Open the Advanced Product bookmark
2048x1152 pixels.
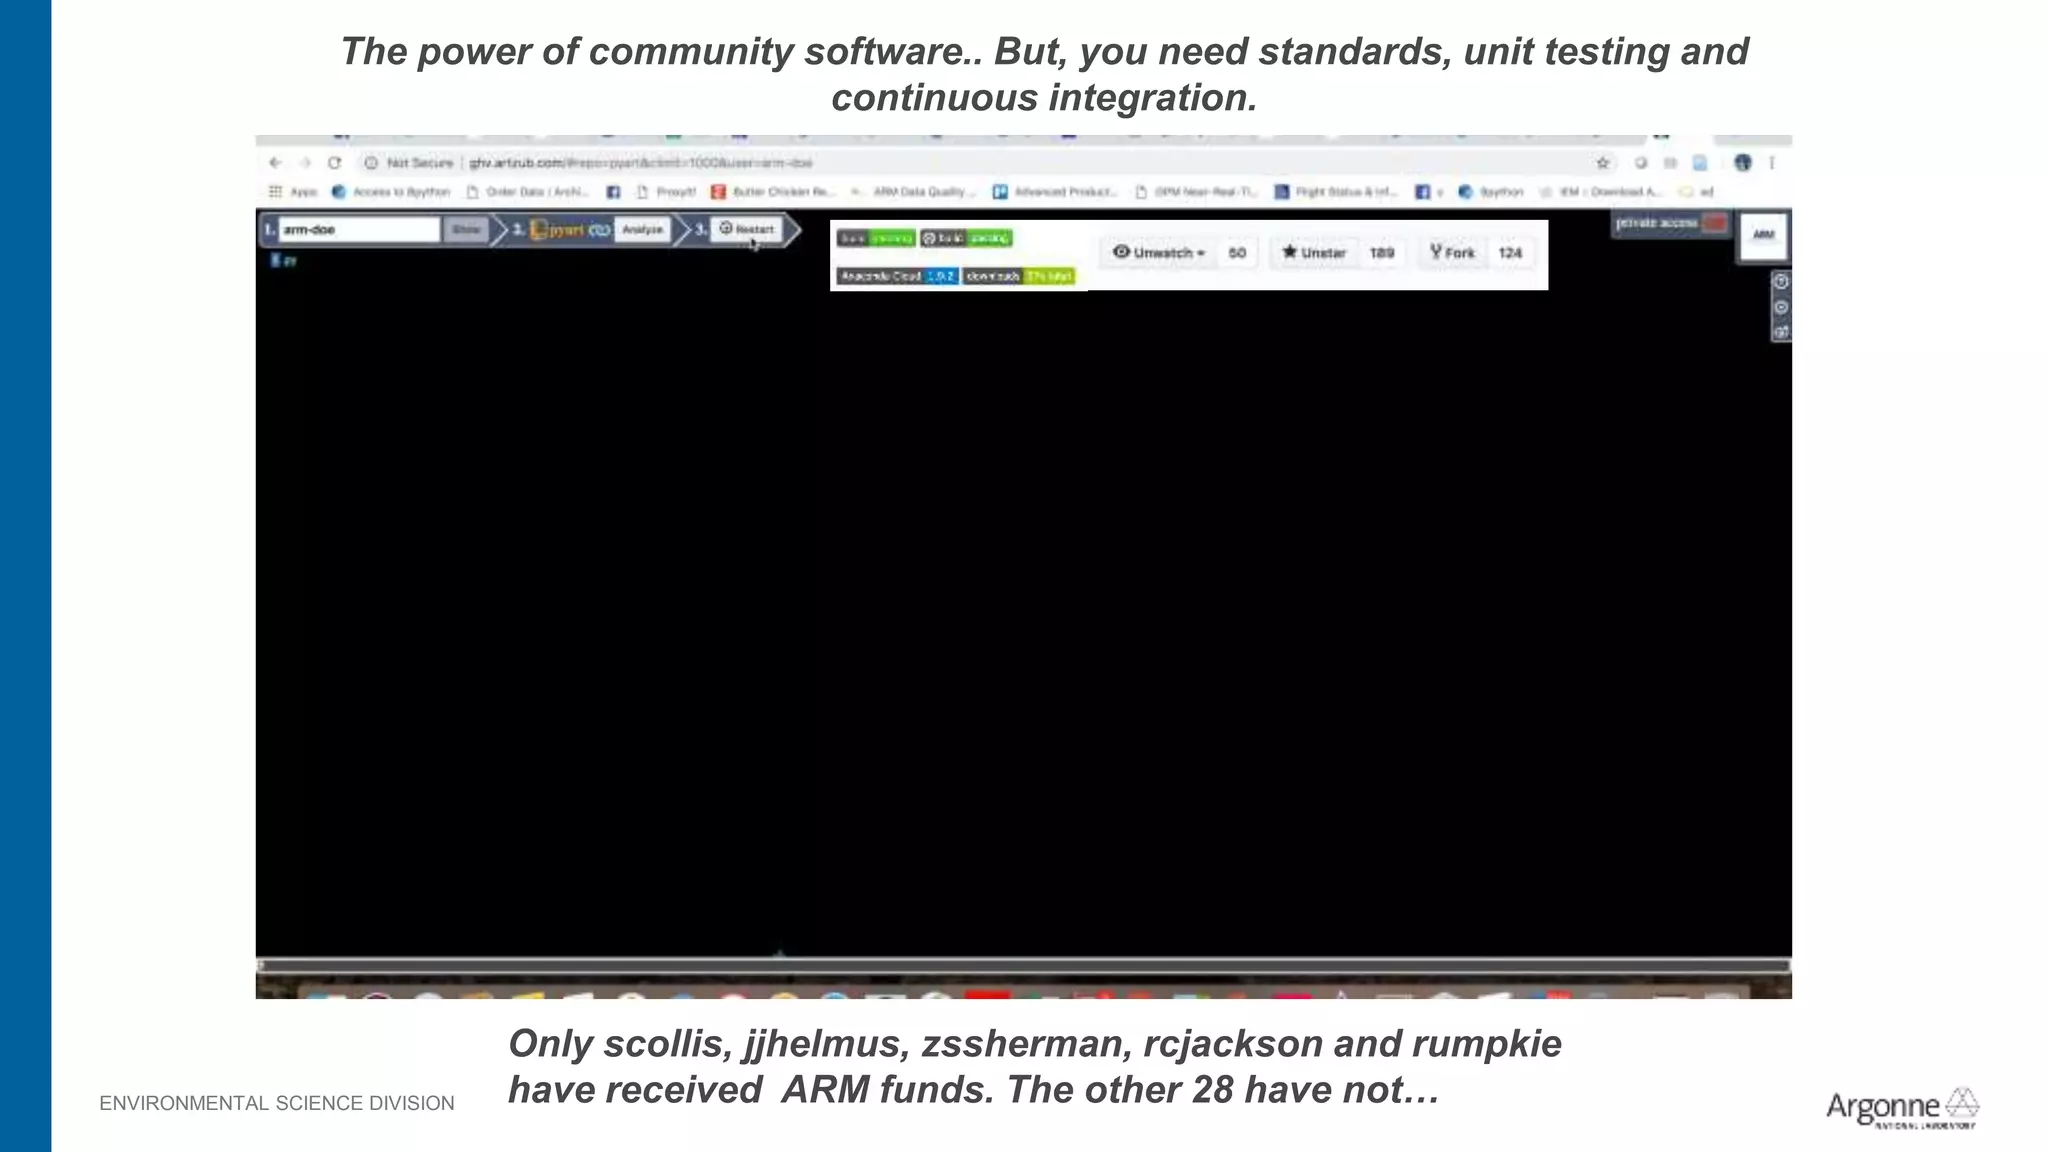(x=1055, y=192)
